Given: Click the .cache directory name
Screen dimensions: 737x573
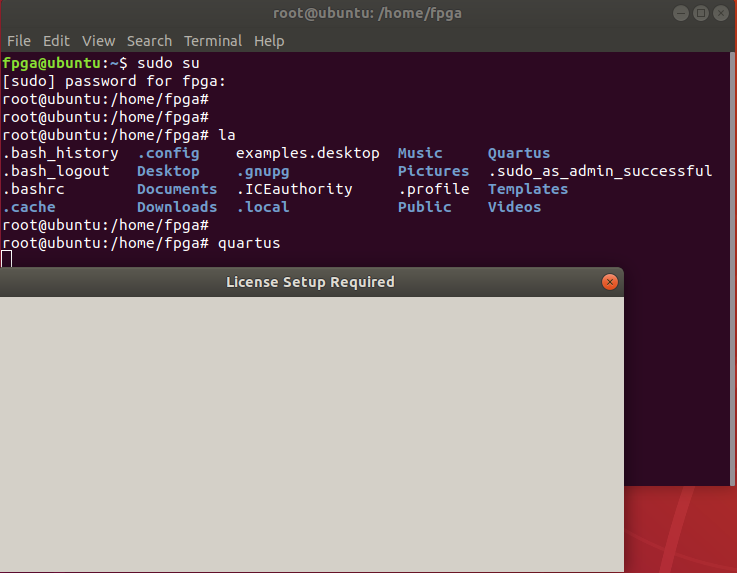Looking at the screenshot, I should (x=29, y=207).
